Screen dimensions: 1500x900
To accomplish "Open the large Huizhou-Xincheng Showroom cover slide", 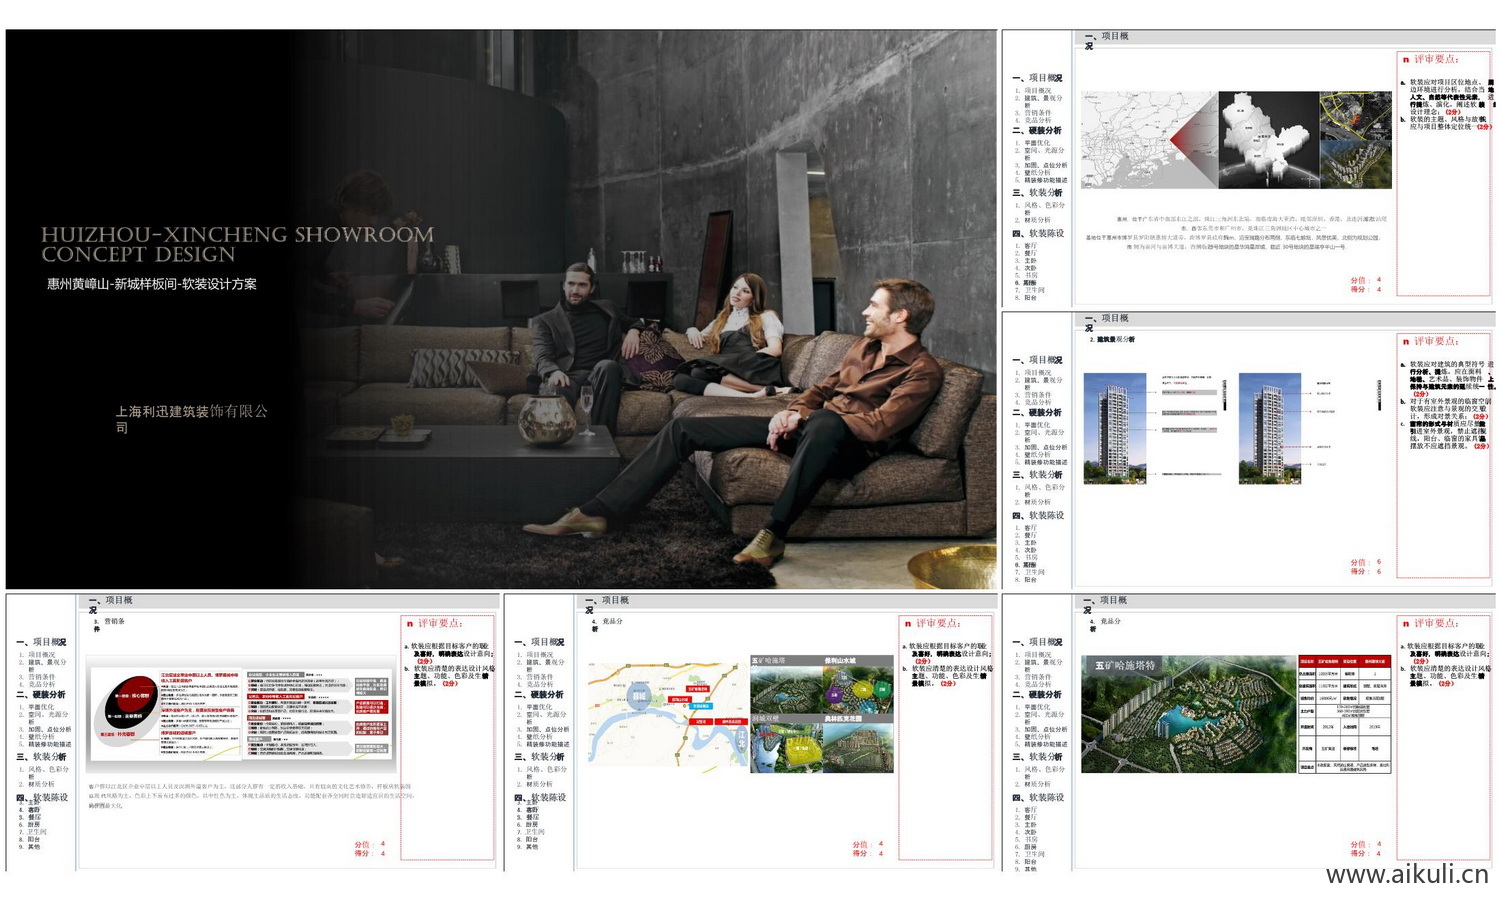I will (500, 308).
